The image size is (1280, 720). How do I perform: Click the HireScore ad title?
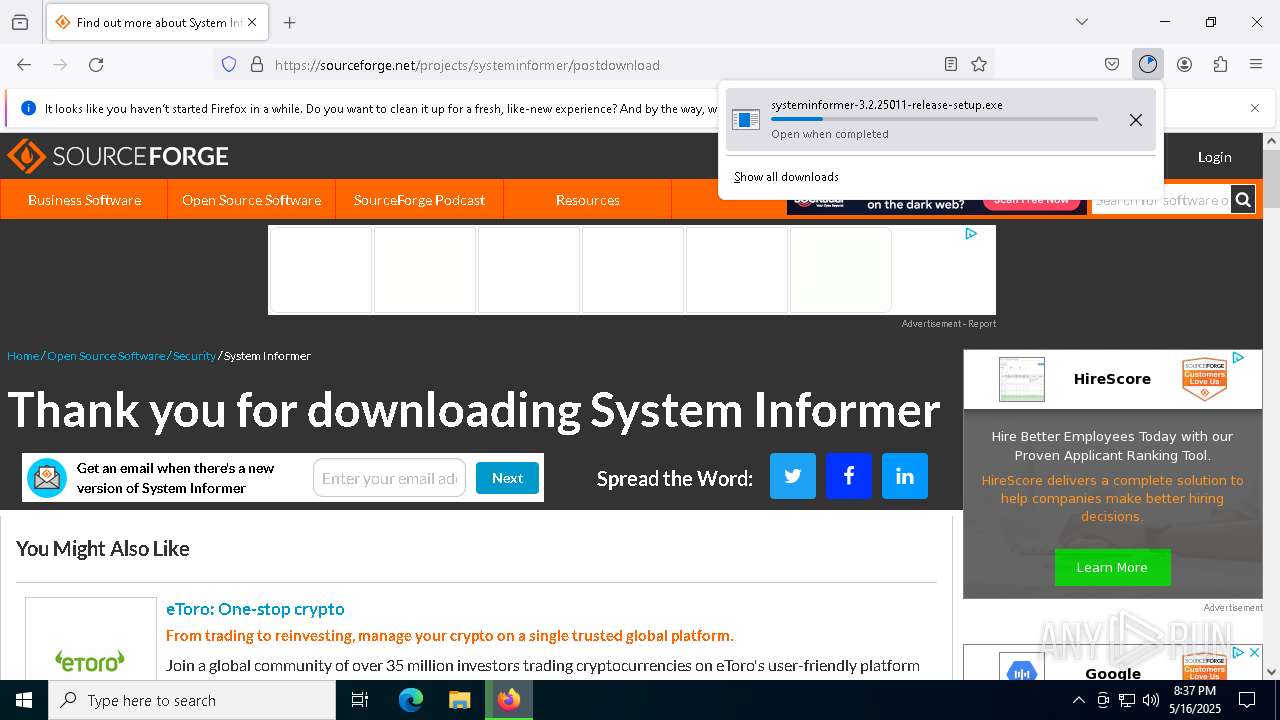[x=1112, y=379]
